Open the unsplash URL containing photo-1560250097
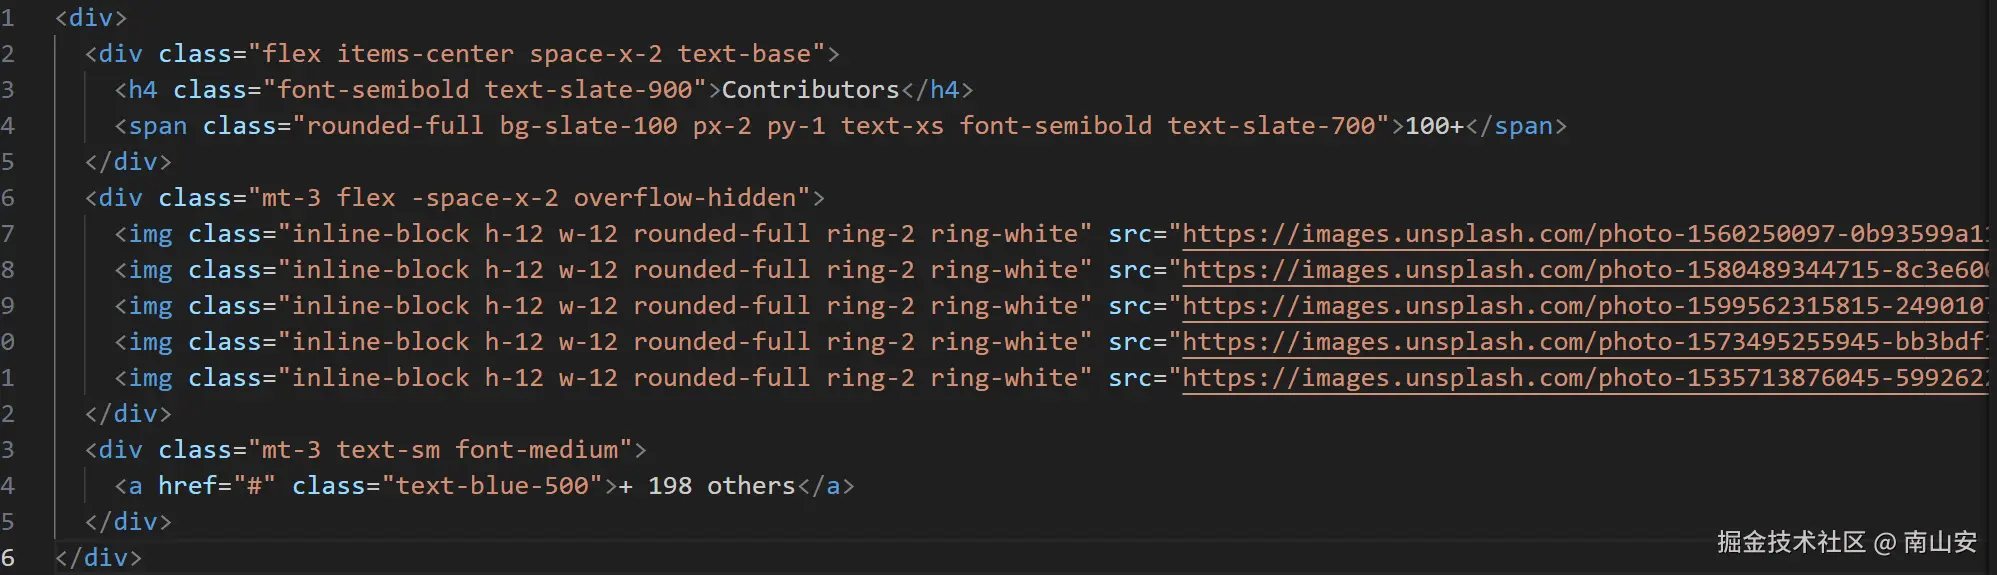 pos(1580,234)
